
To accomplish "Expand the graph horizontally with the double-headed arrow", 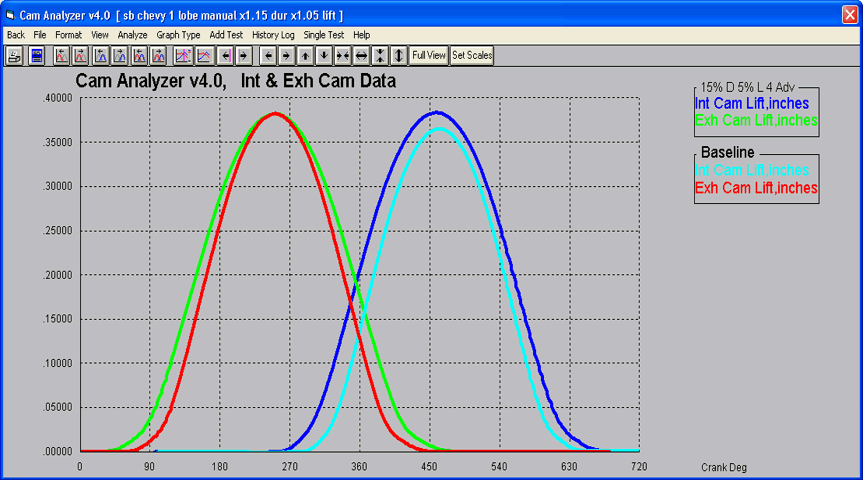I will click(361, 56).
